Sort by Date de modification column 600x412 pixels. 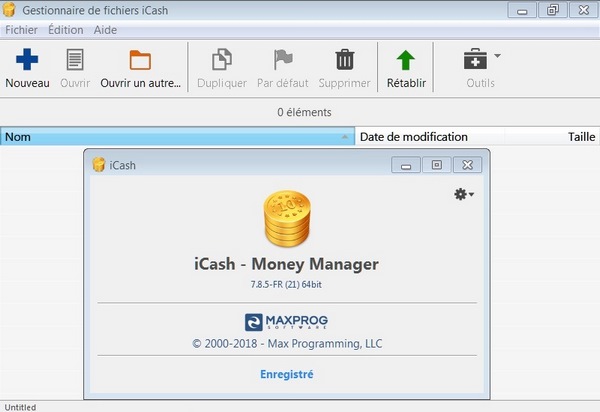click(430, 137)
